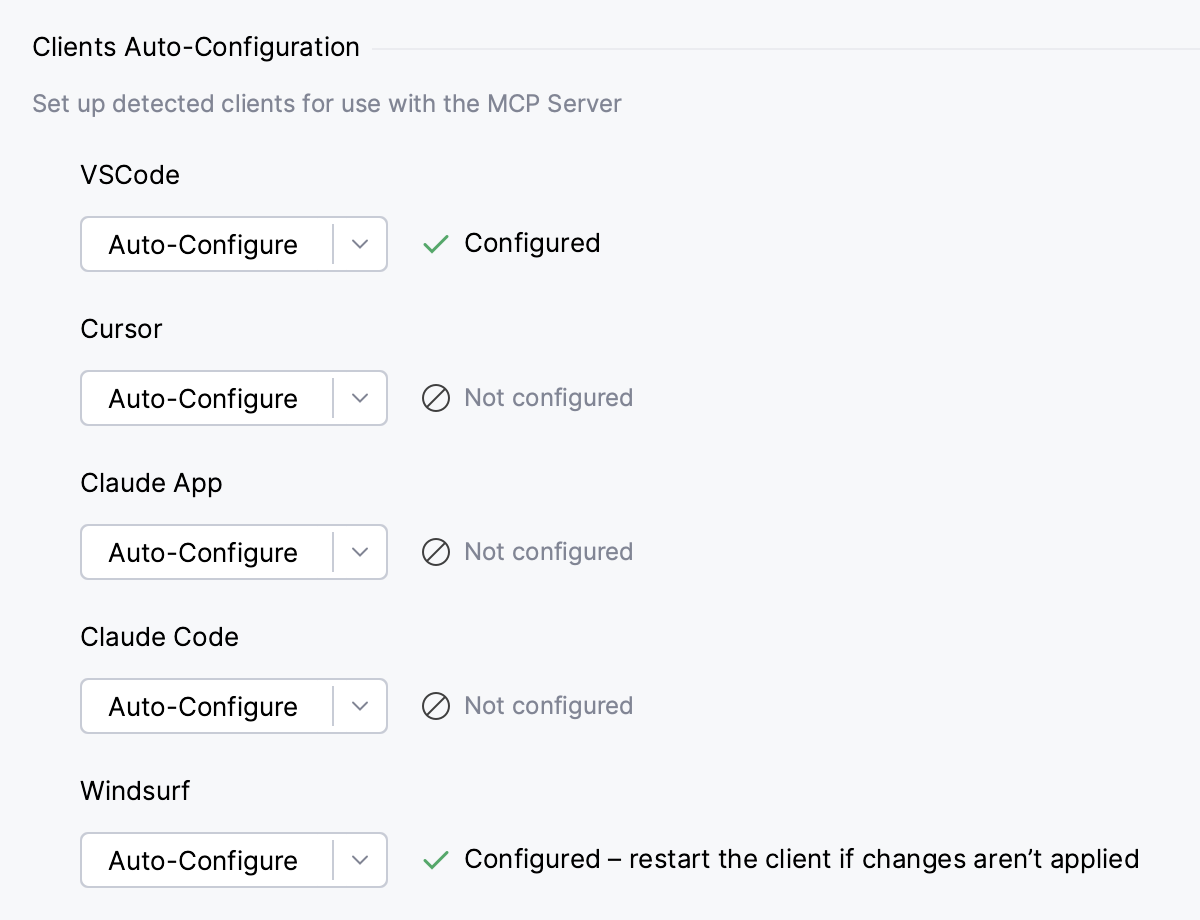
Task: Select the Claude Code client label
Action: tap(159, 637)
